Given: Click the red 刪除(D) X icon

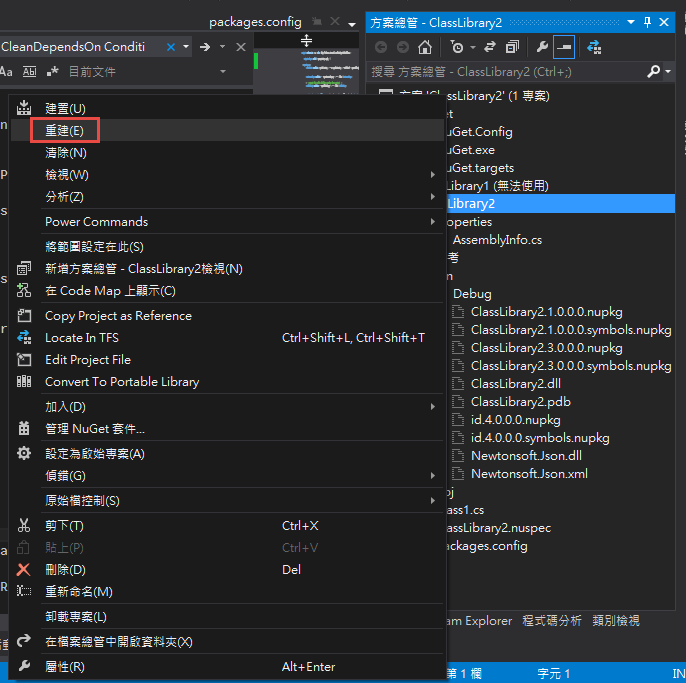Looking at the screenshot, I should point(24,570).
